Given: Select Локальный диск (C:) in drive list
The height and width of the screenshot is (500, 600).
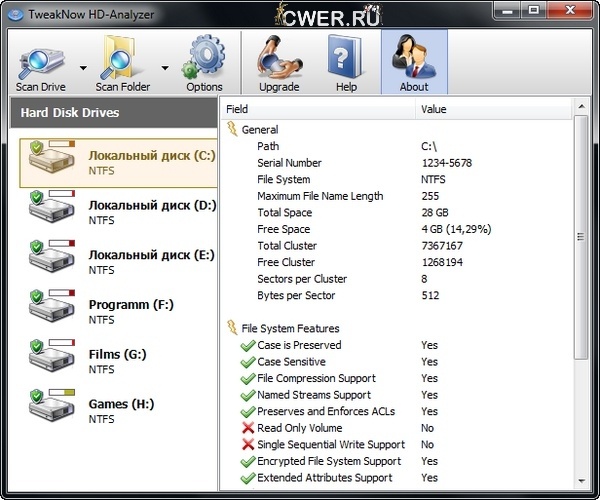Looking at the screenshot, I should coord(151,156).
